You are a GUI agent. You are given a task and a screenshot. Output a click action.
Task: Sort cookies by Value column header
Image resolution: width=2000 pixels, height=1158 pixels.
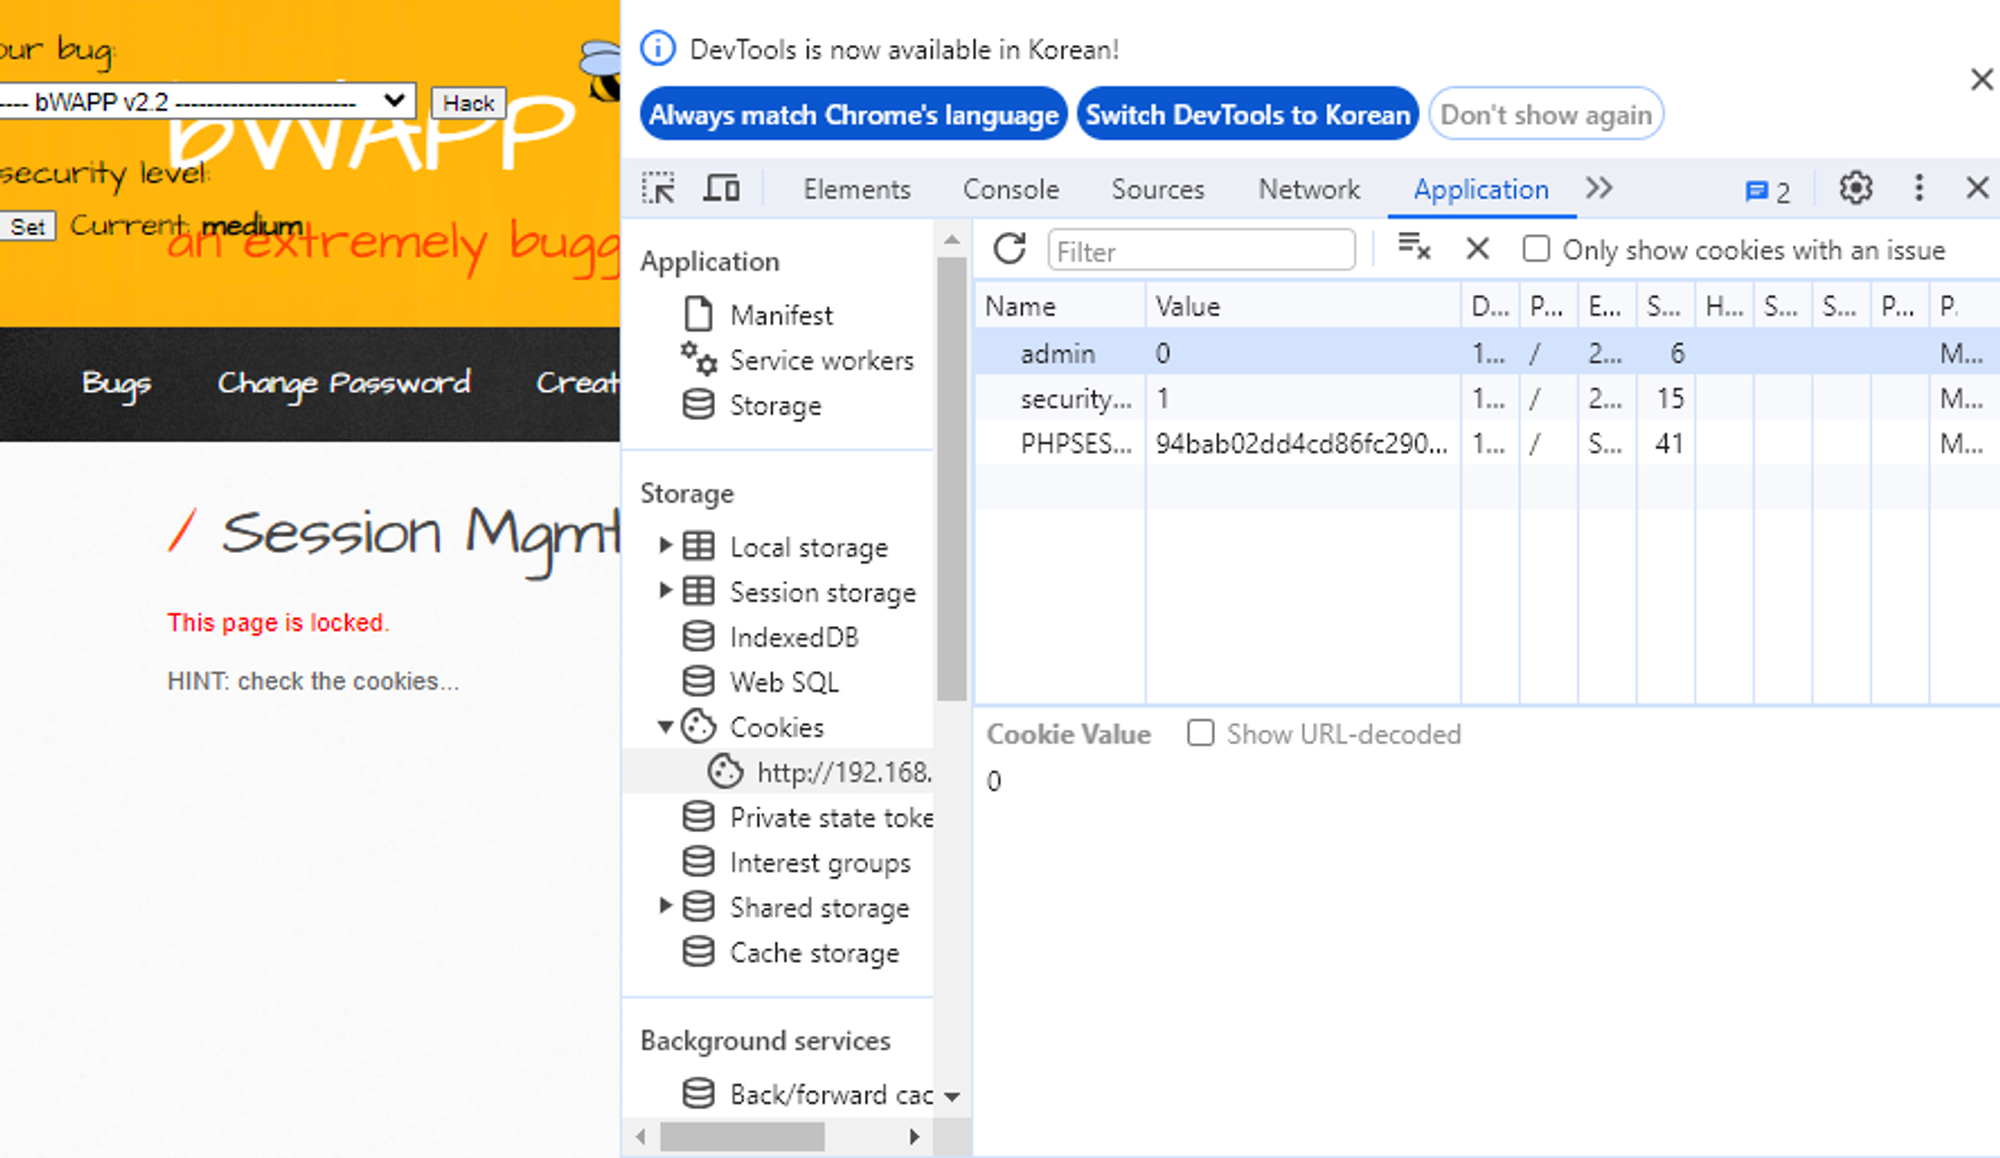click(1302, 306)
